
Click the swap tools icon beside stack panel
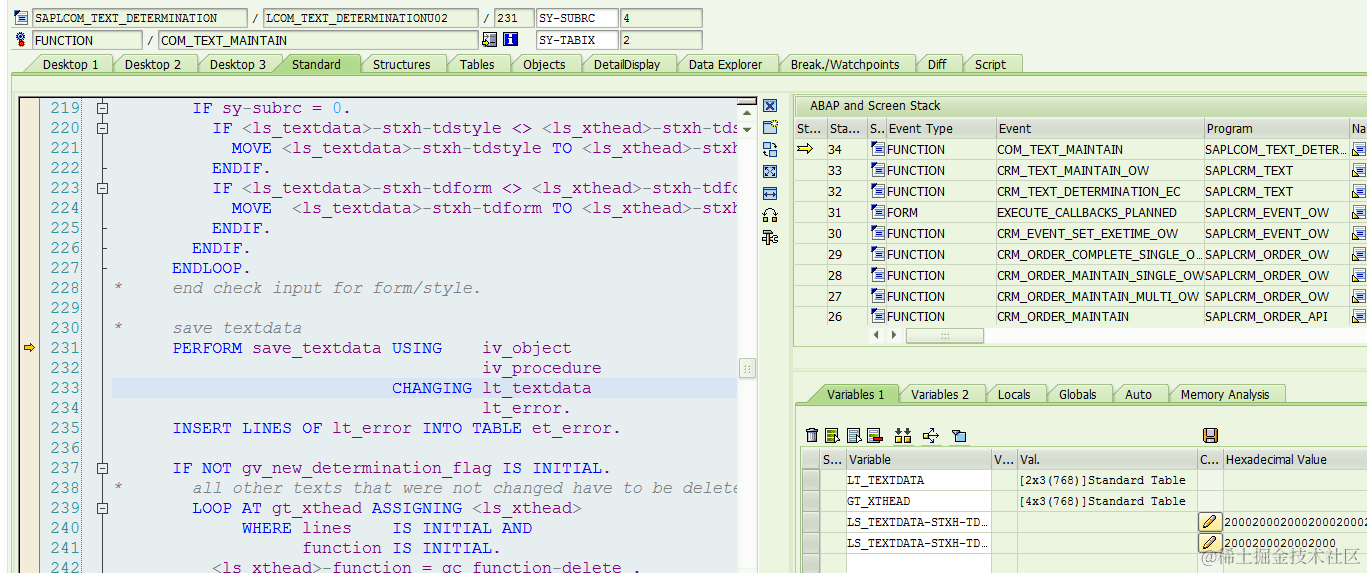click(770, 215)
